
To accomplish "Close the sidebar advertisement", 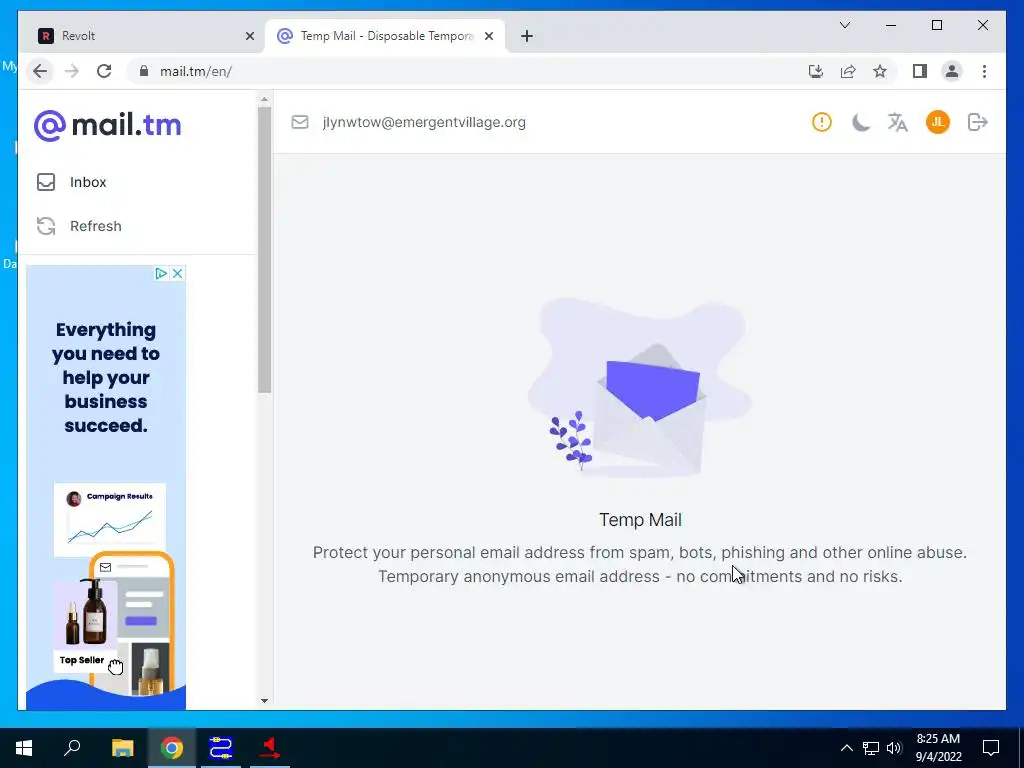I will [x=177, y=274].
